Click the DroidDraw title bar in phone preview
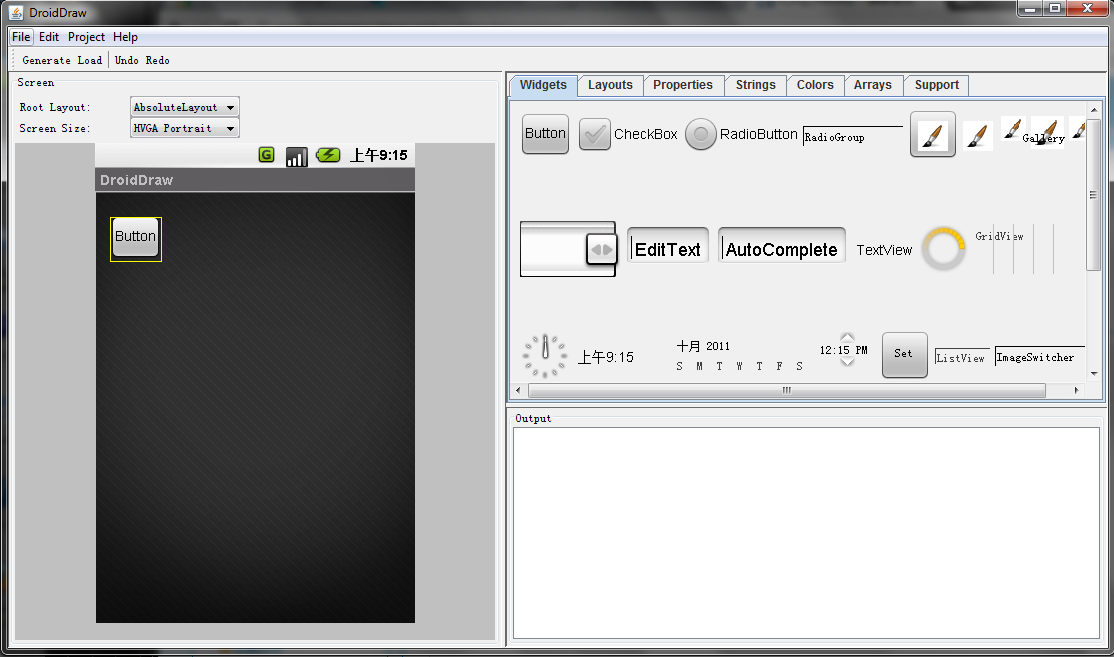The image size is (1114, 657). tap(255, 180)
